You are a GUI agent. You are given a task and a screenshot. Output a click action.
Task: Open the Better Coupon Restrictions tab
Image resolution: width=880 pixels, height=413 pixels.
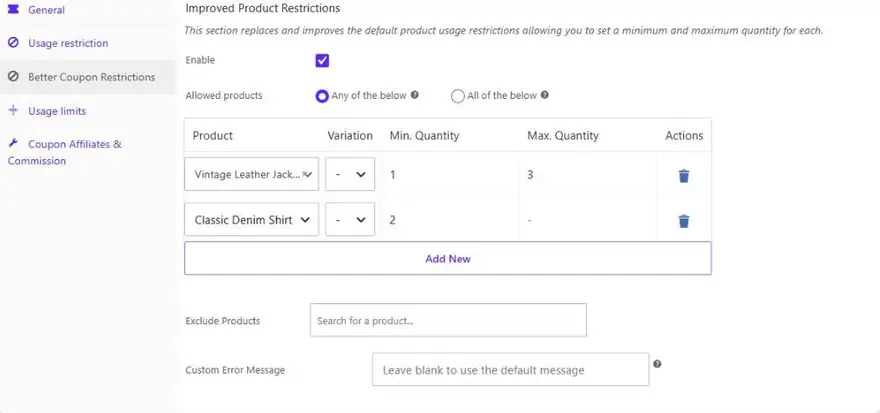click(88, 77)
